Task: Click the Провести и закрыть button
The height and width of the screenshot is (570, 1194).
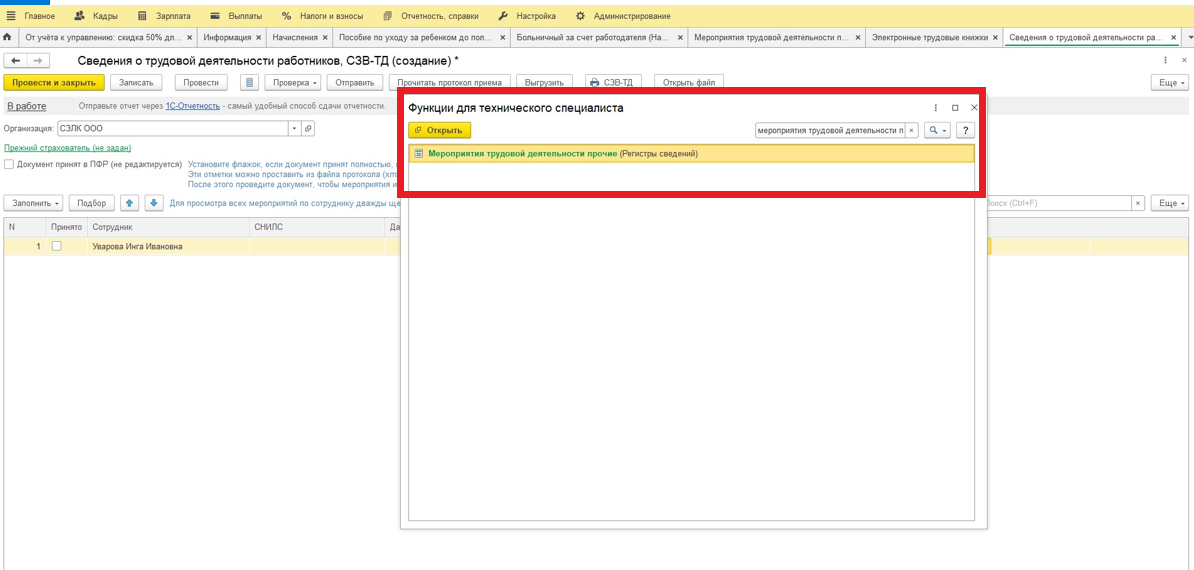Action: (x=54, y=83)
